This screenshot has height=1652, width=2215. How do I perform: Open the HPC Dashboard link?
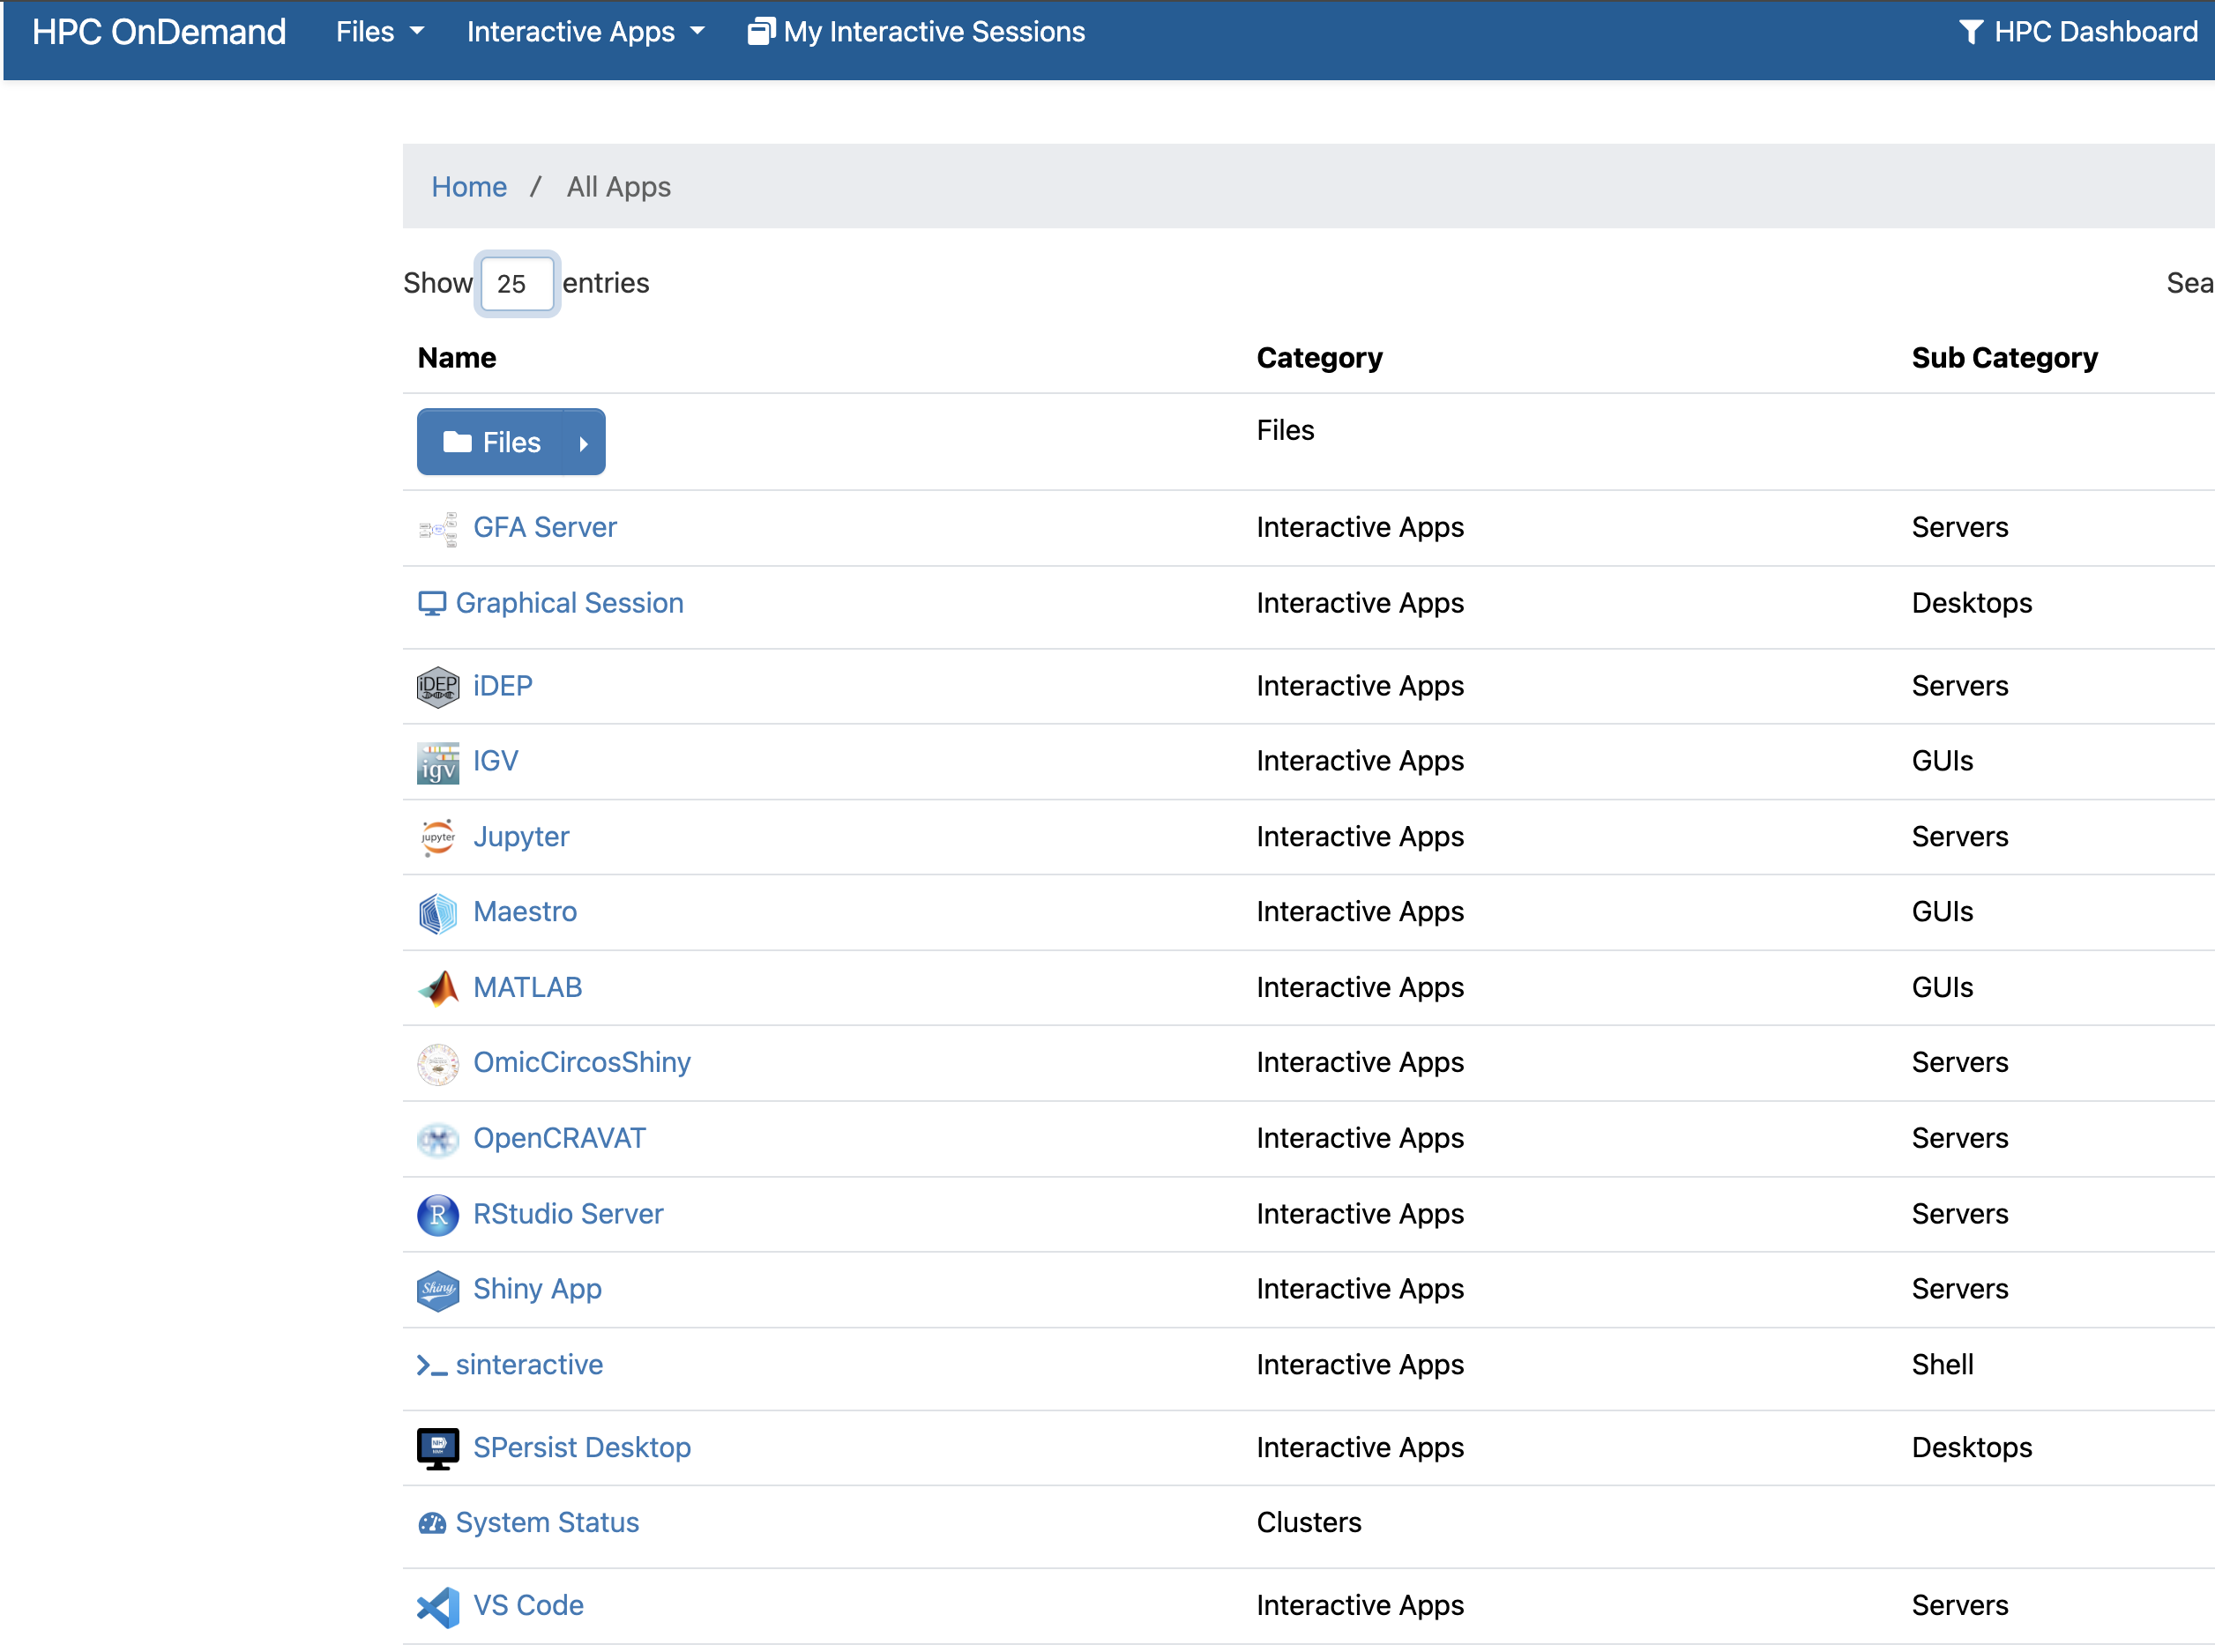[2078, 32]
